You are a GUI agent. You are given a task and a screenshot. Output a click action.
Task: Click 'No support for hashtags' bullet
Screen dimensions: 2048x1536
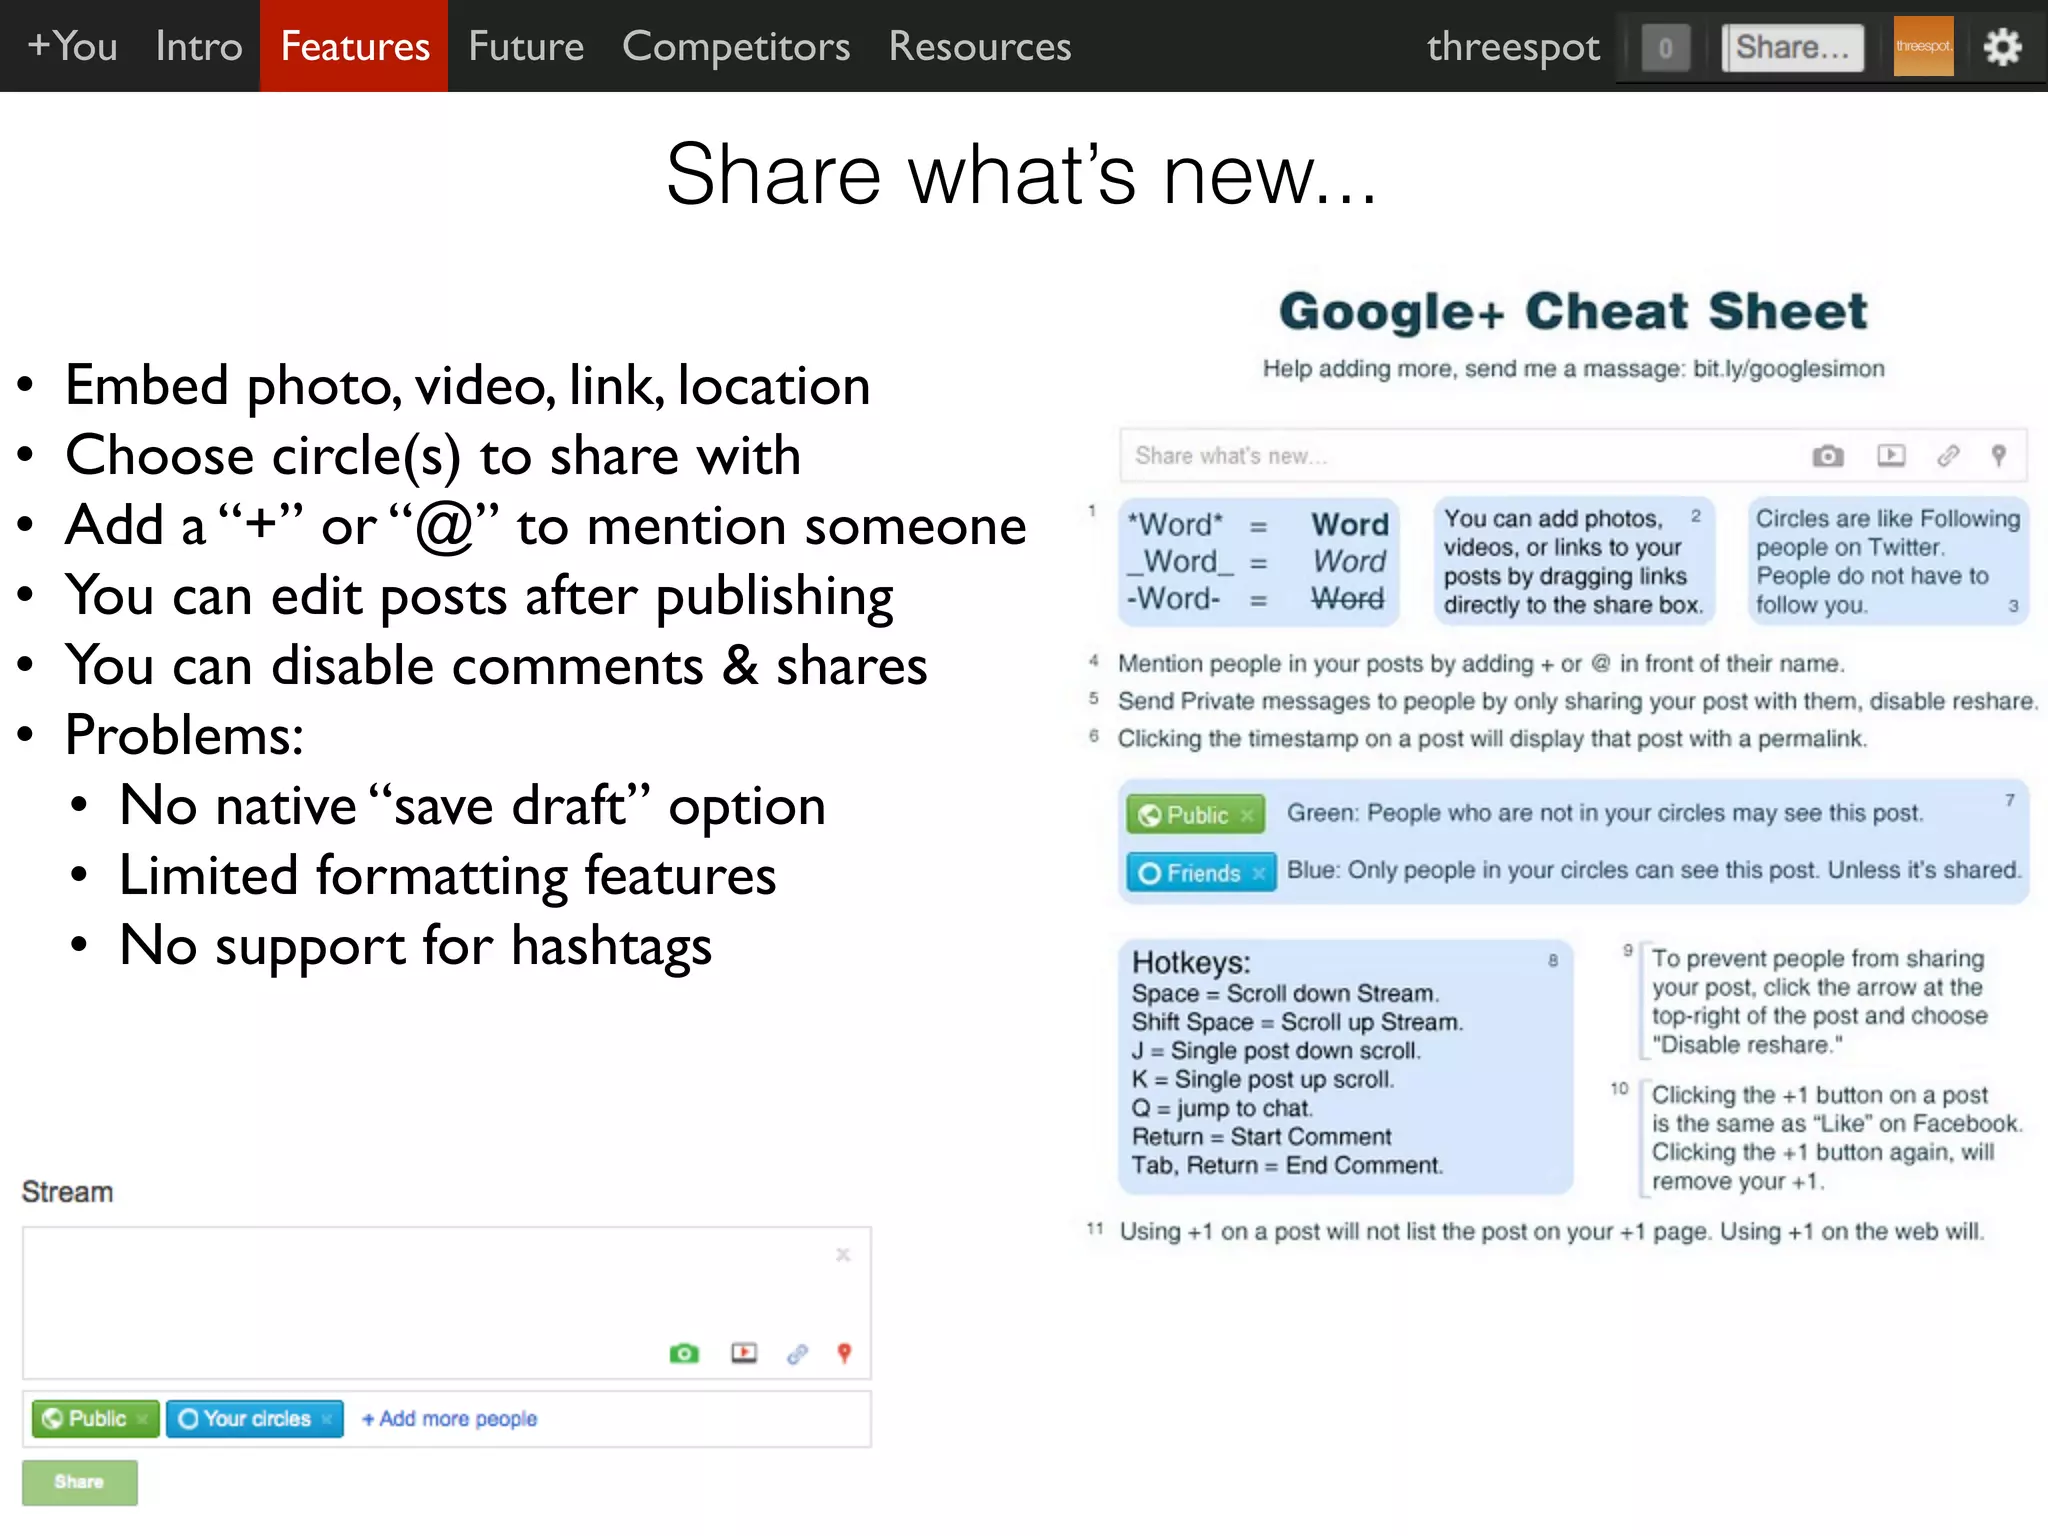coord(416,945)
